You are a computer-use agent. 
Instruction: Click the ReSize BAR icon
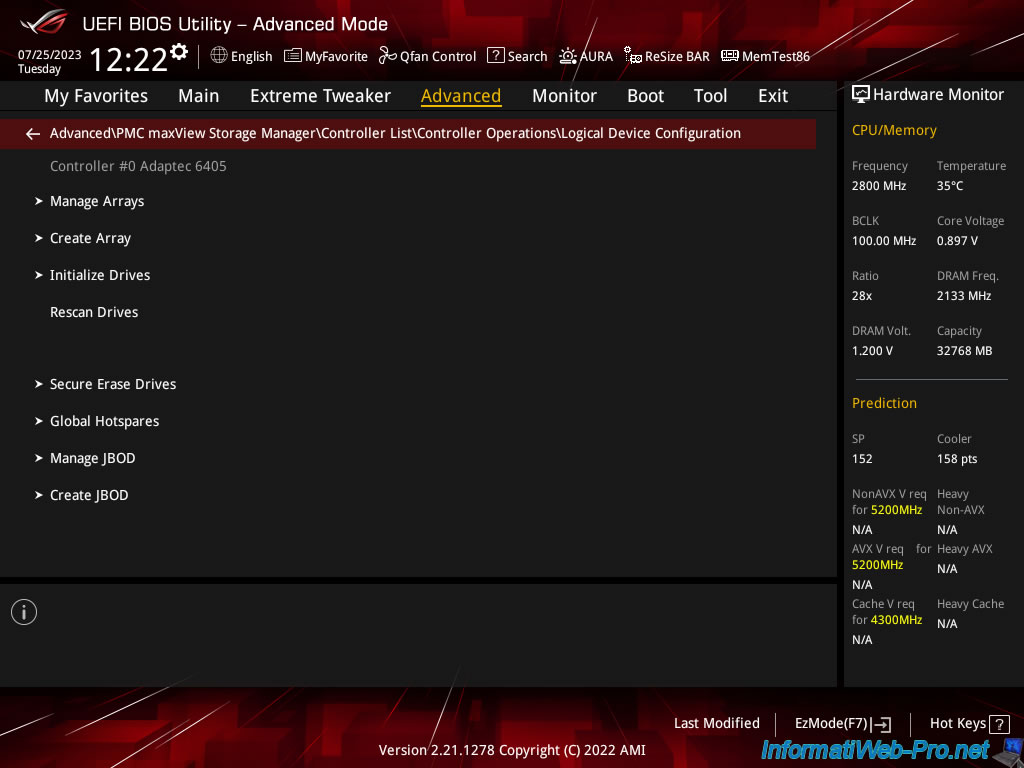pyautogui.click(x=632, y=56)
